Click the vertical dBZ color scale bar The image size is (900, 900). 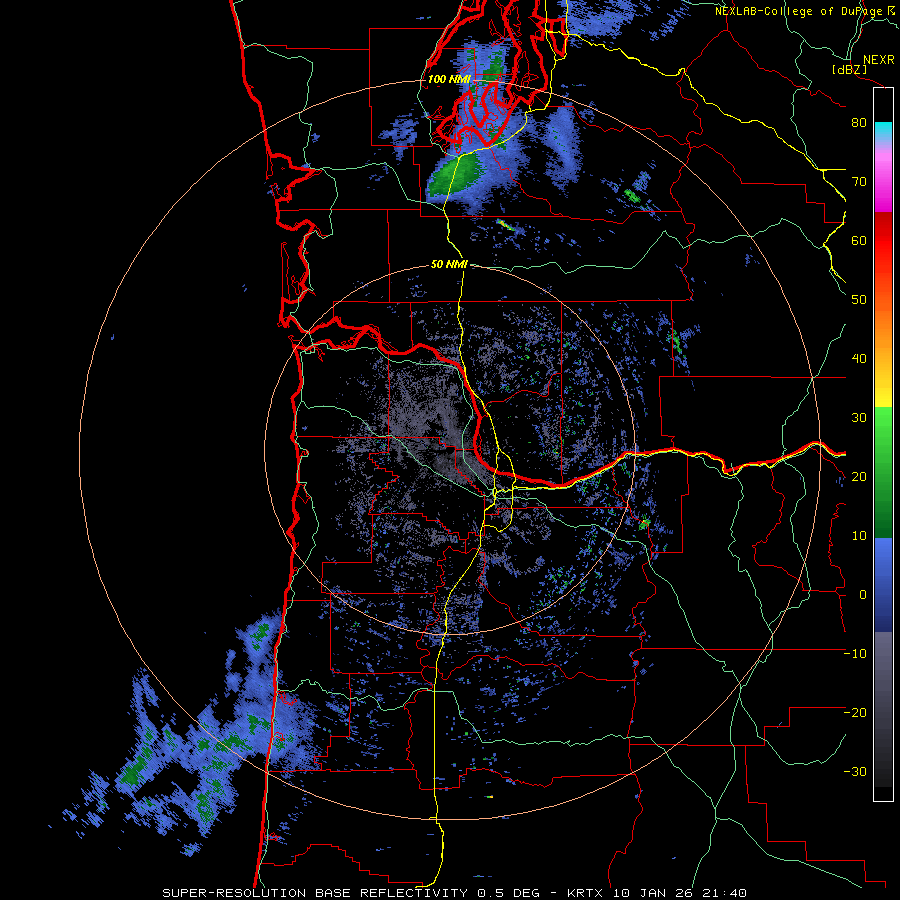(883, 444)
